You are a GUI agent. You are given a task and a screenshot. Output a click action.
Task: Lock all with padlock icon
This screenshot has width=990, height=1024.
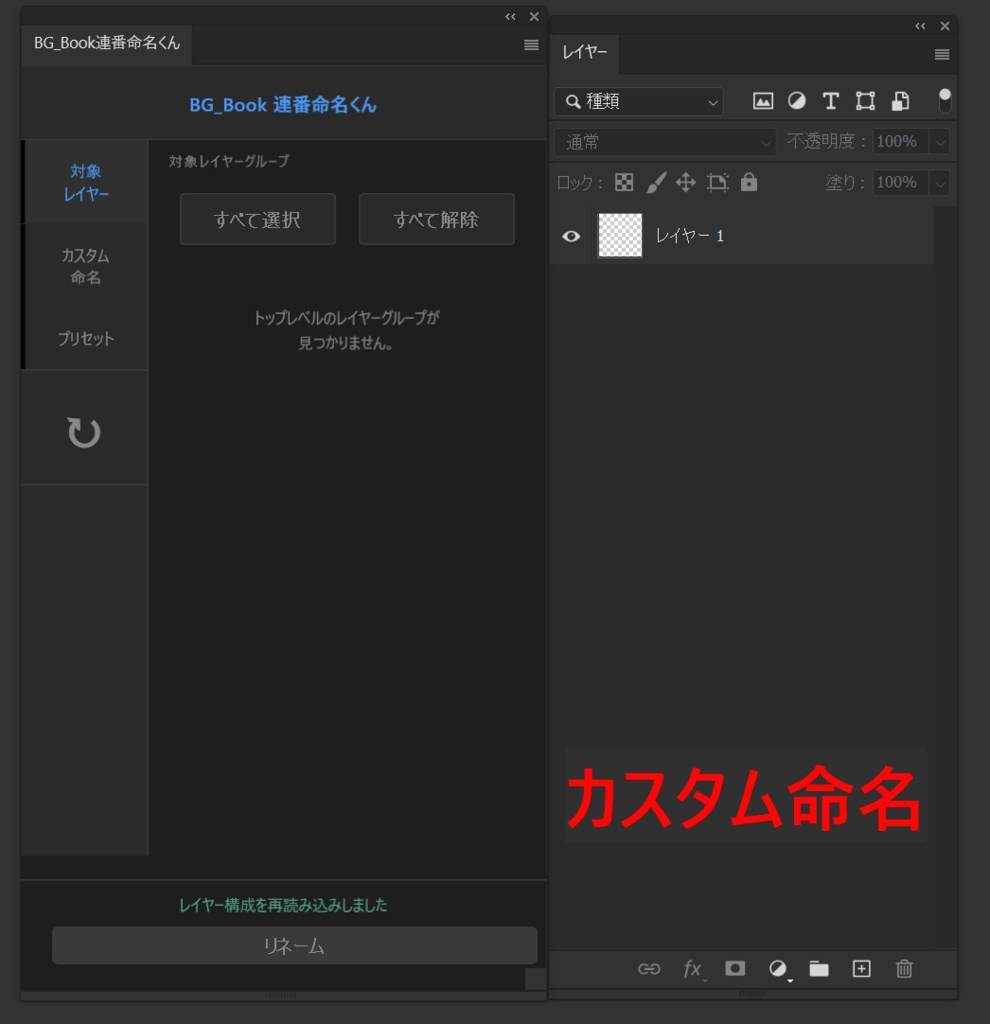point(749,182)
